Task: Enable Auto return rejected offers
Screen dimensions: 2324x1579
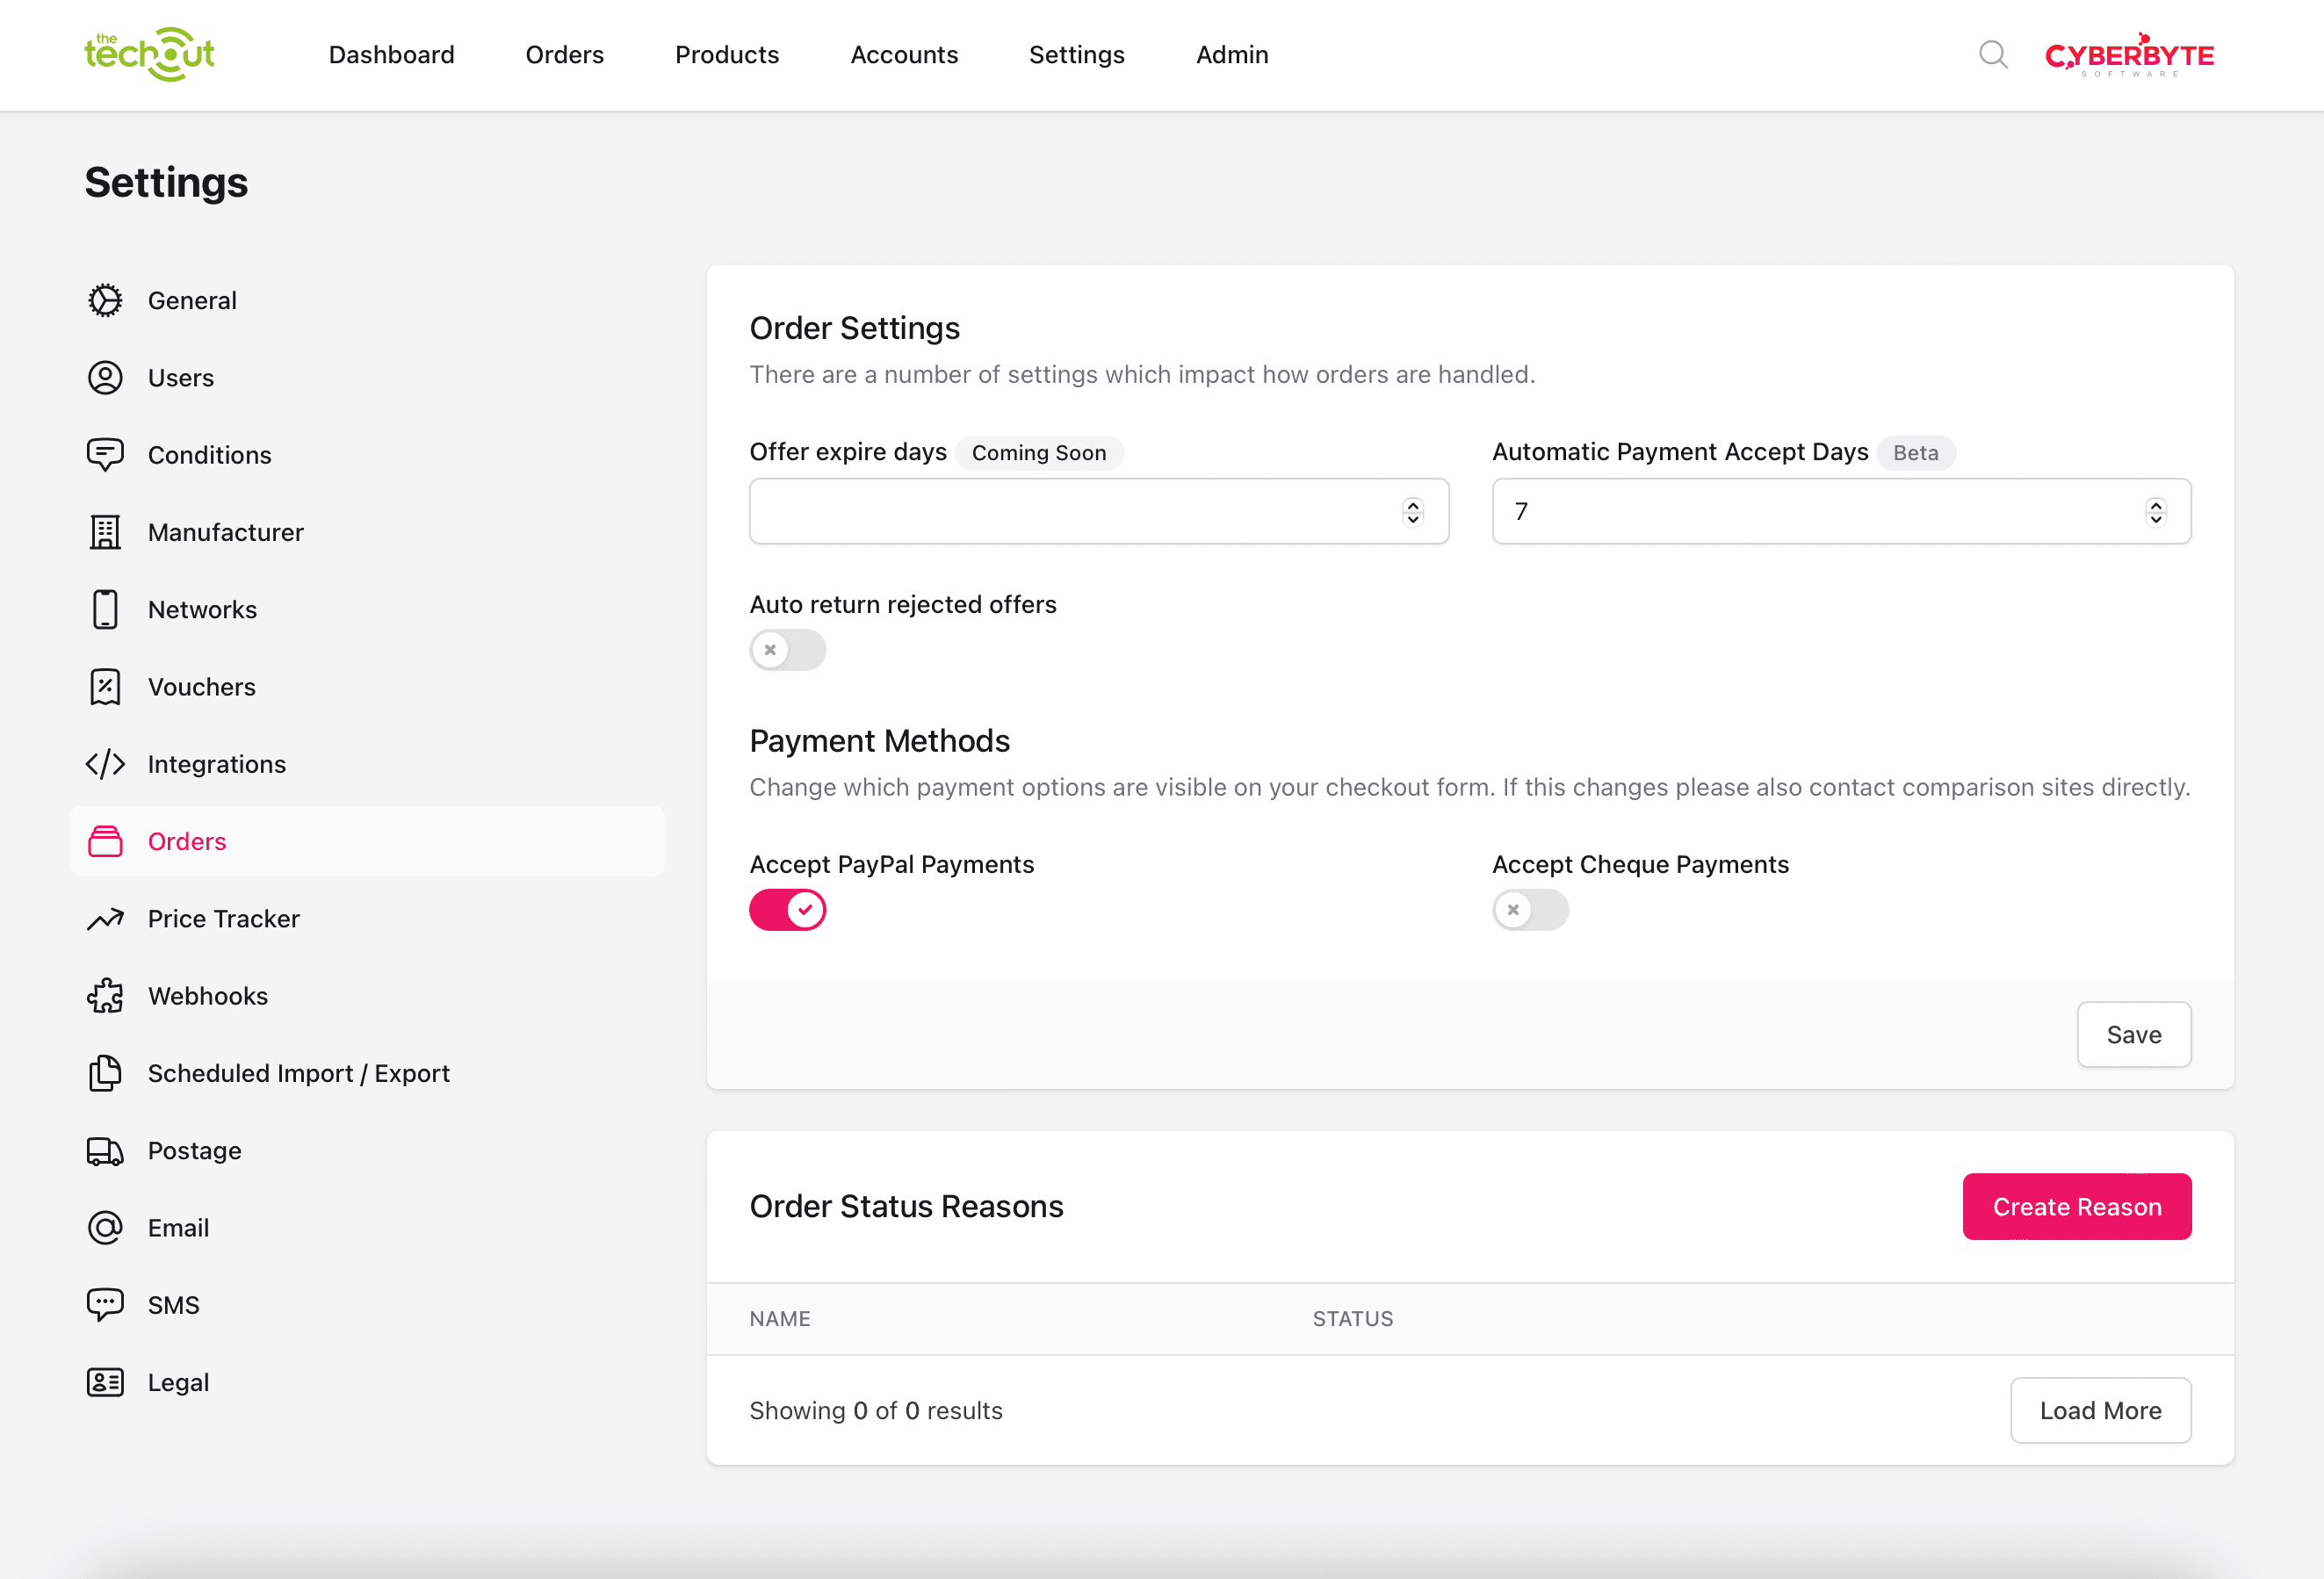Action: [x=788, y=650]
